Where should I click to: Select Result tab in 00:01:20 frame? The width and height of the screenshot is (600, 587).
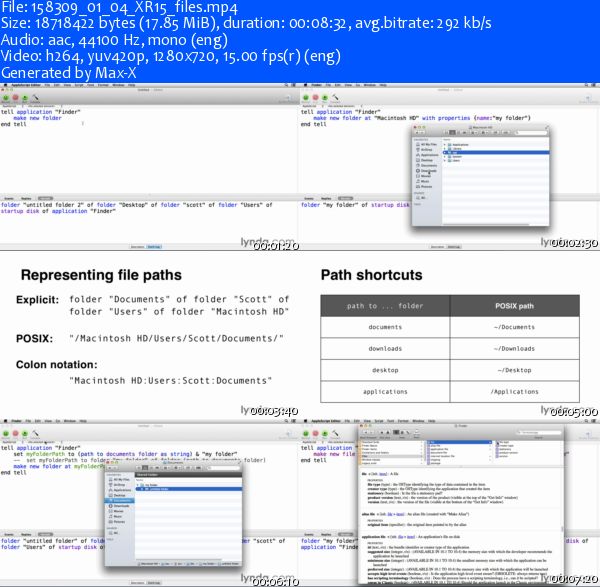(45, 198)
